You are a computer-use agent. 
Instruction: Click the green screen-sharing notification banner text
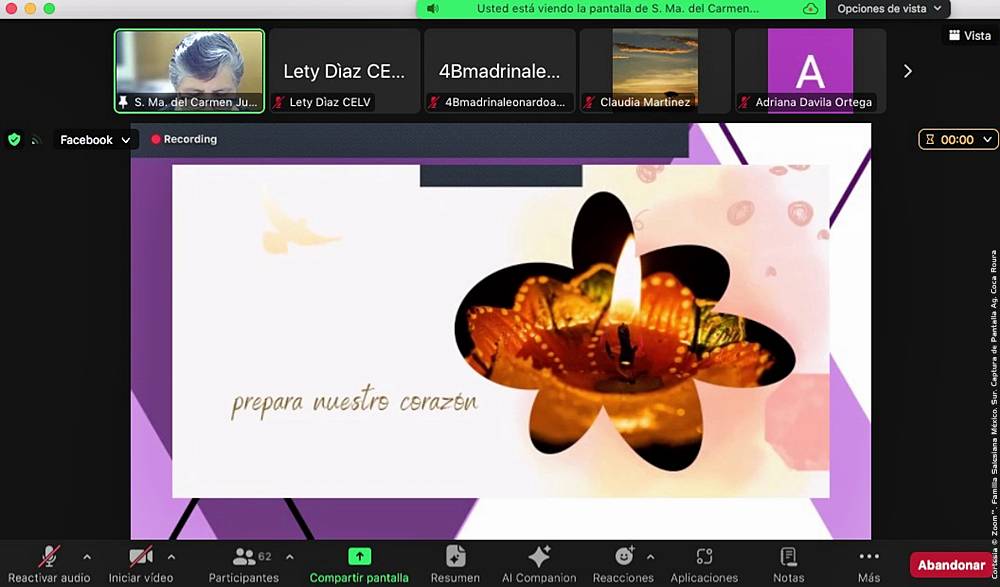click(618, 9)
